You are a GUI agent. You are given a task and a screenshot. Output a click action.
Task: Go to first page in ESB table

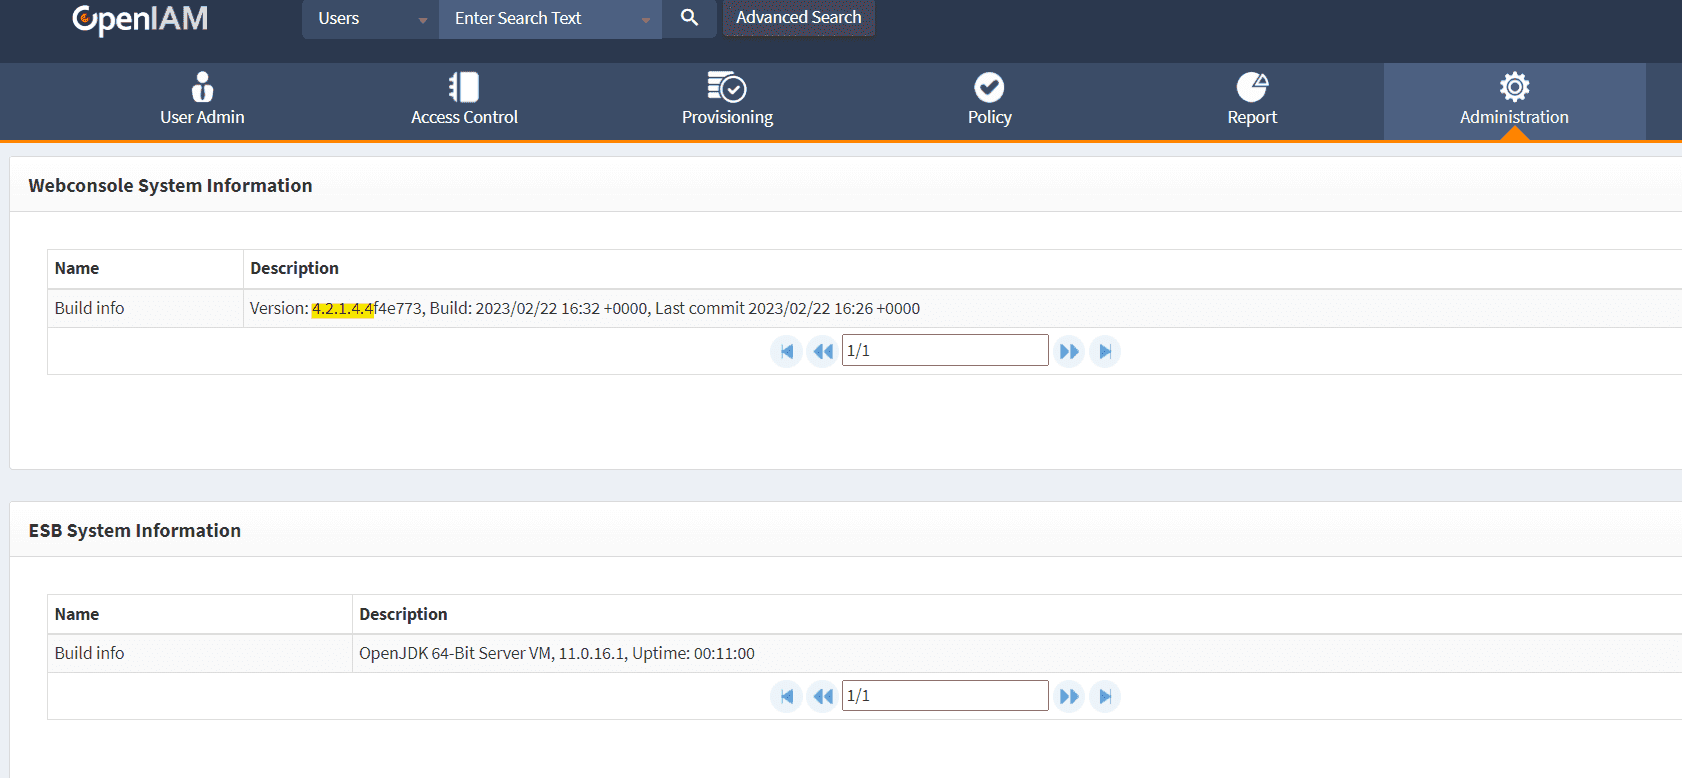[x=787, y=696]
